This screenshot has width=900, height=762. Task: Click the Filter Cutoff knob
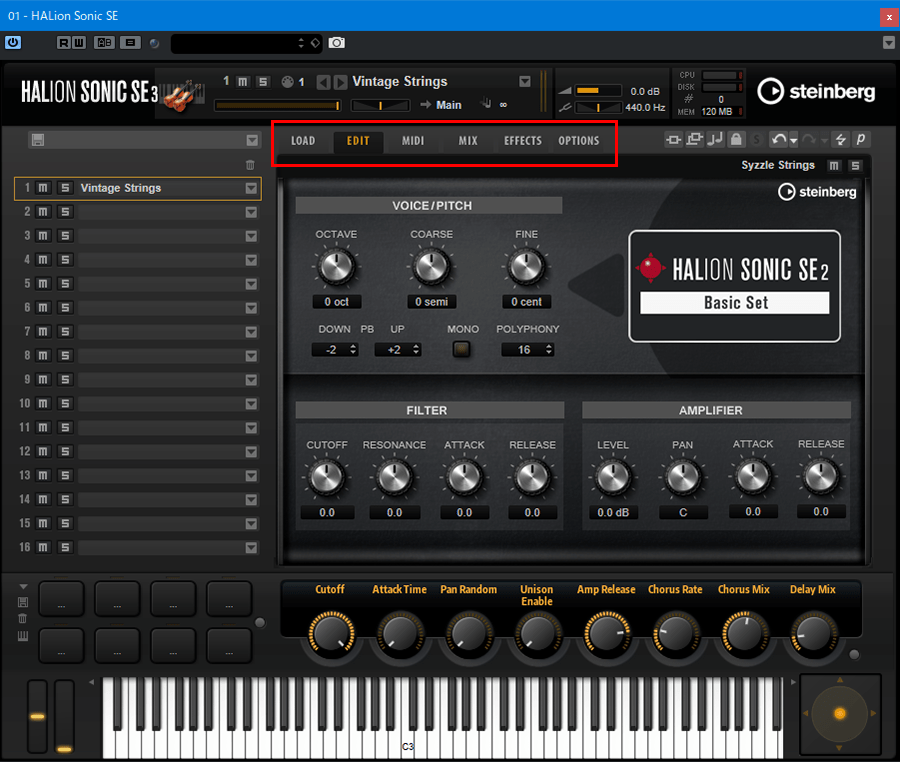tap(327, 477)
